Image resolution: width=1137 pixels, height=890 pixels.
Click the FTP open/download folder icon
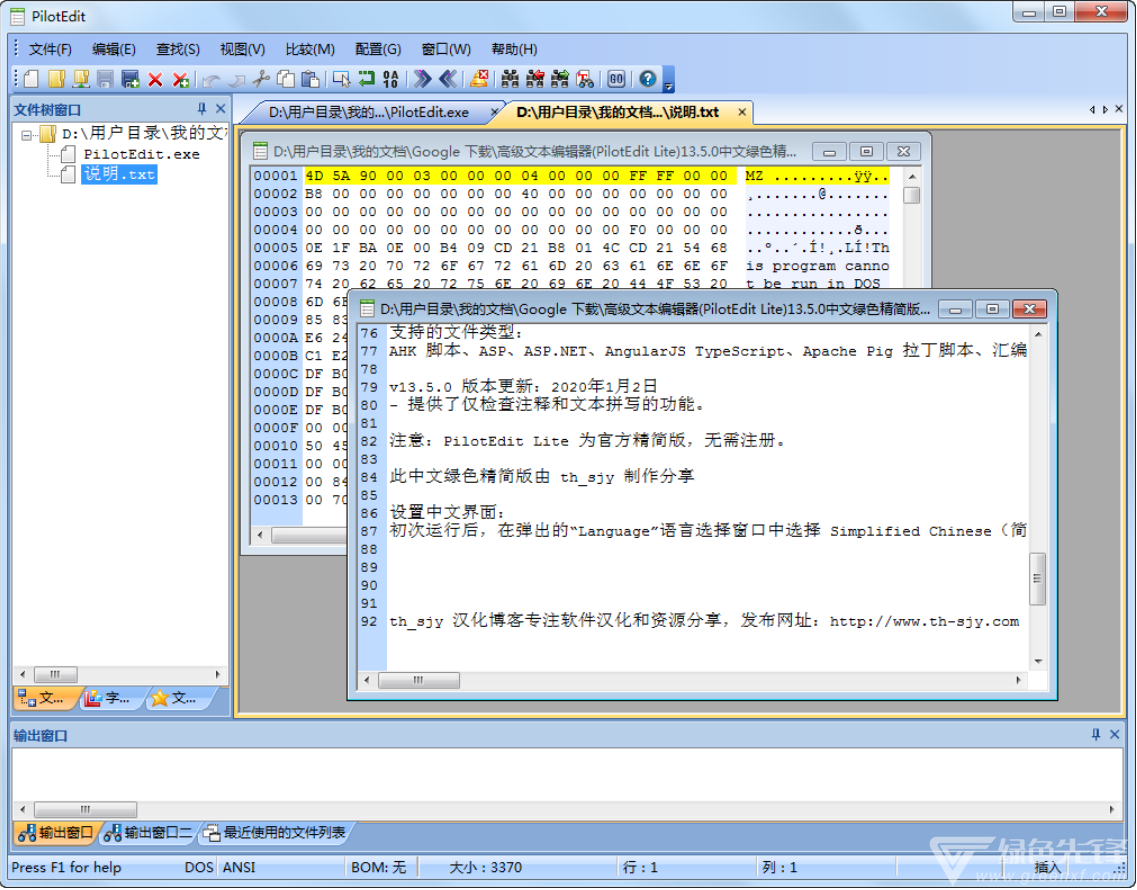[x=80, y=79]
